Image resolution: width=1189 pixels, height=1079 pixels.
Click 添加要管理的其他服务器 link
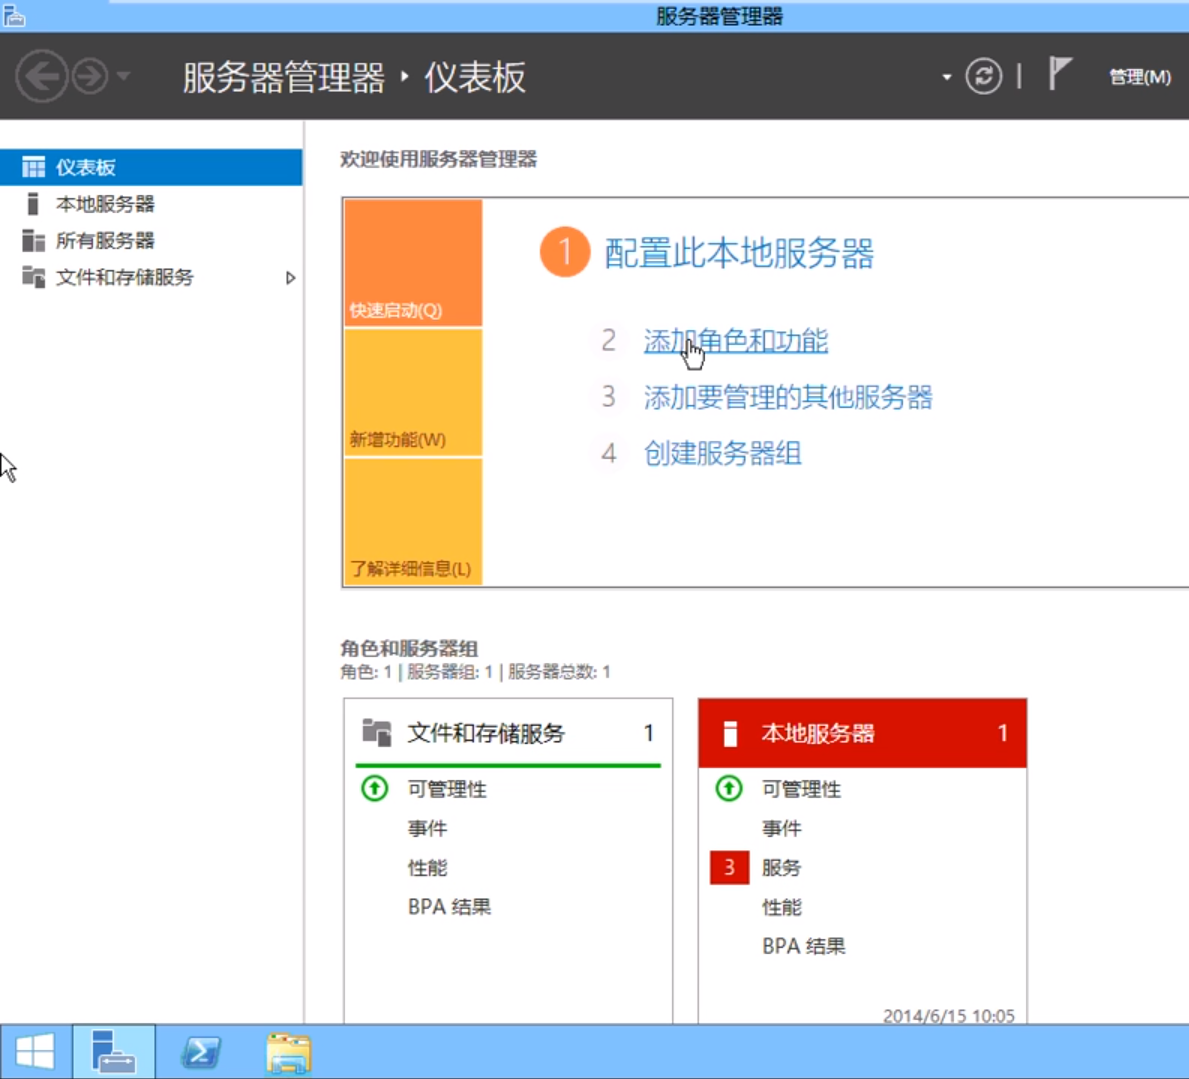[x=788, y=397]
